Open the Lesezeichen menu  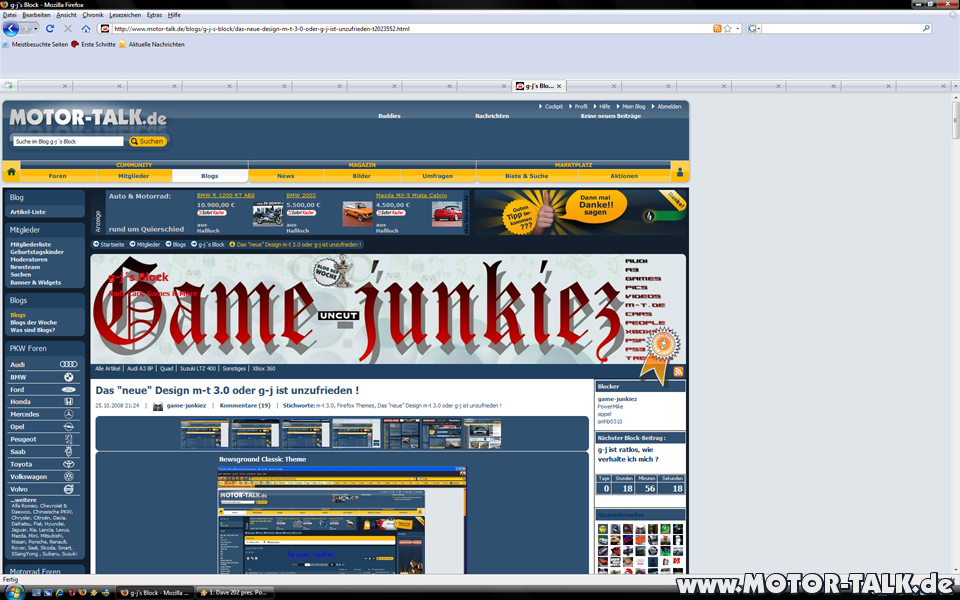click(x=125, y=15)
